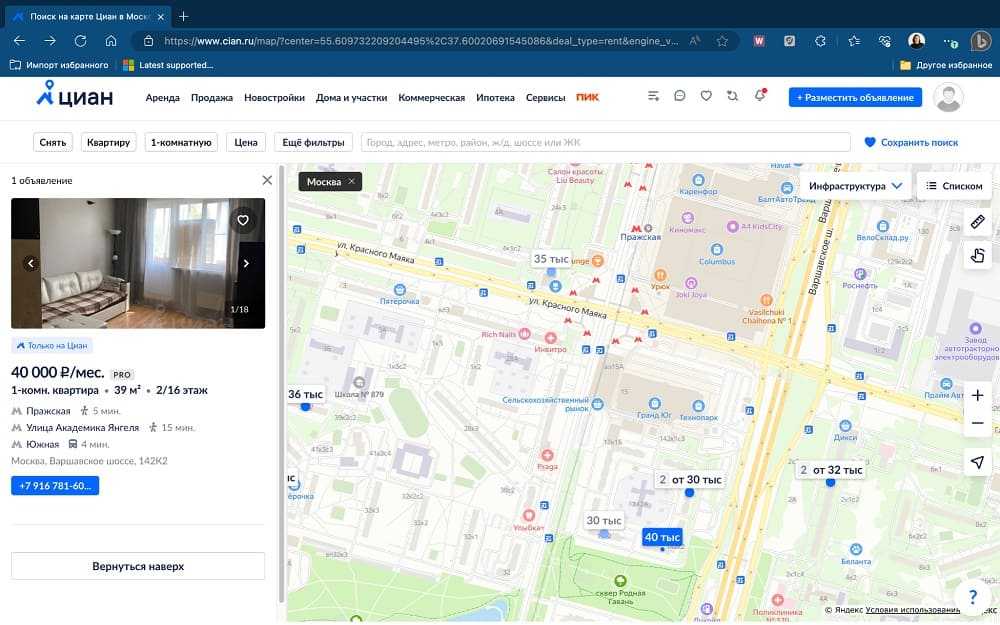Expand the Инфраструктура dropdown
Viewport: 1000px width, 625px height.
point(855,186)
